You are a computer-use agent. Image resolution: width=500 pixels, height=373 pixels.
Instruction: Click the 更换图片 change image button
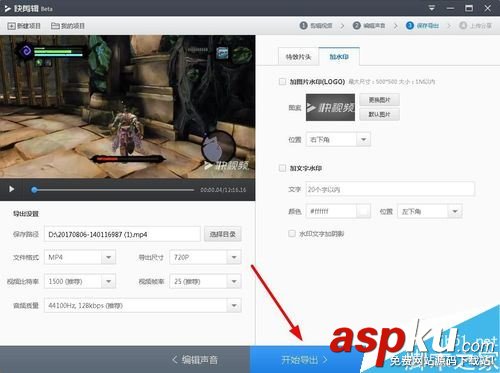pos(379,100)
